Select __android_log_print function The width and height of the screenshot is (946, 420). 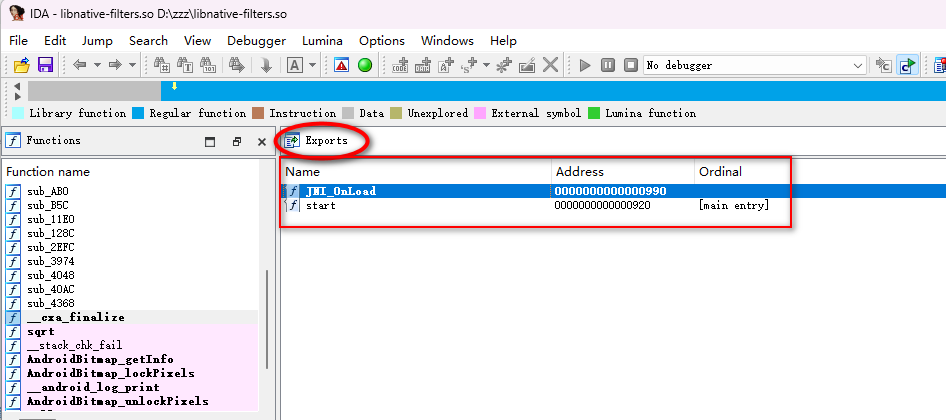[132, 387]
